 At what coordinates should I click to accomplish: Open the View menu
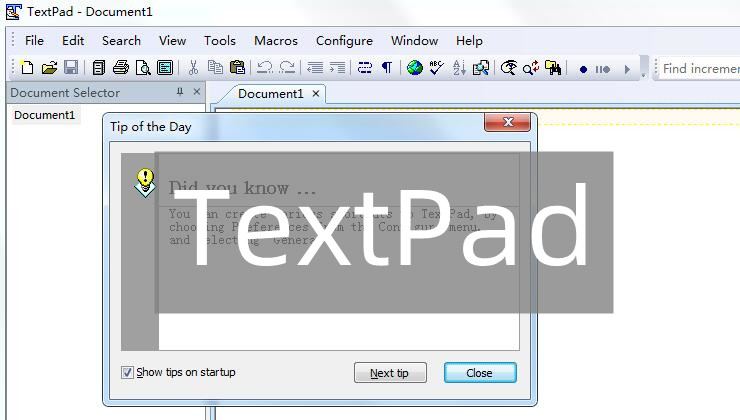pyautogui.click(x=172, y=41)
